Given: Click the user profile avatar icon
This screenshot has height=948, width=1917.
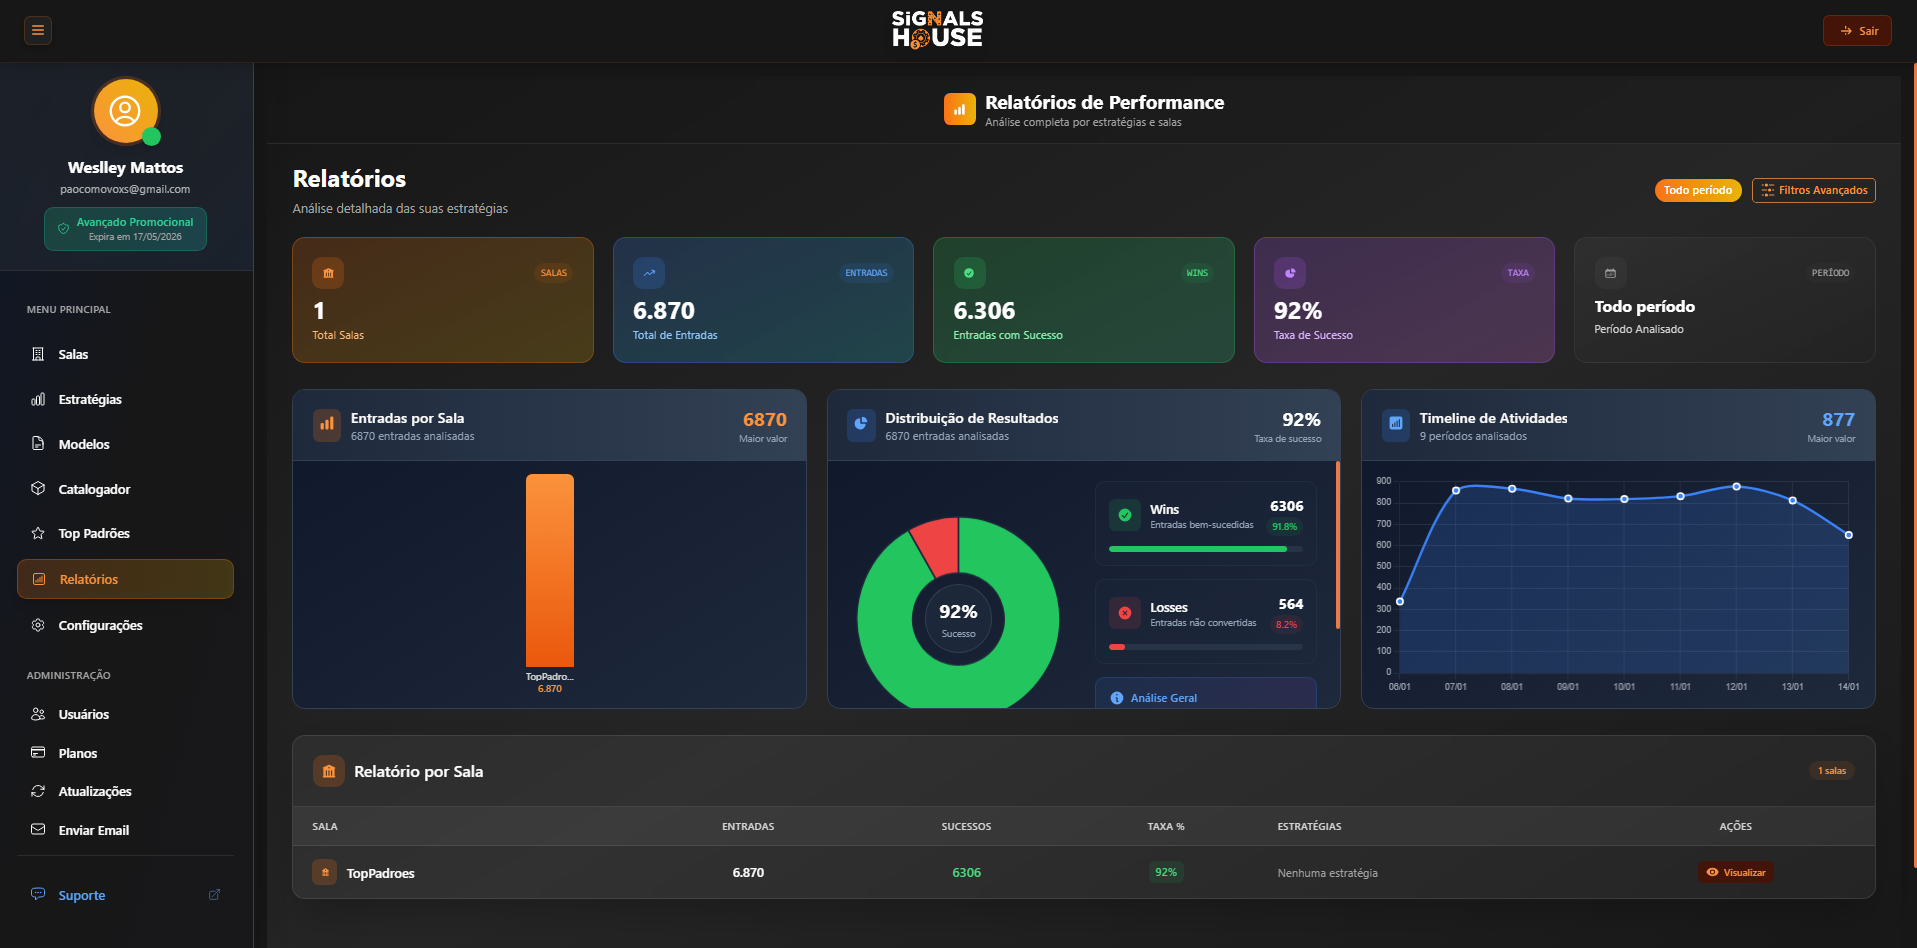Looking at the screenshot, I should pos(125,111).
